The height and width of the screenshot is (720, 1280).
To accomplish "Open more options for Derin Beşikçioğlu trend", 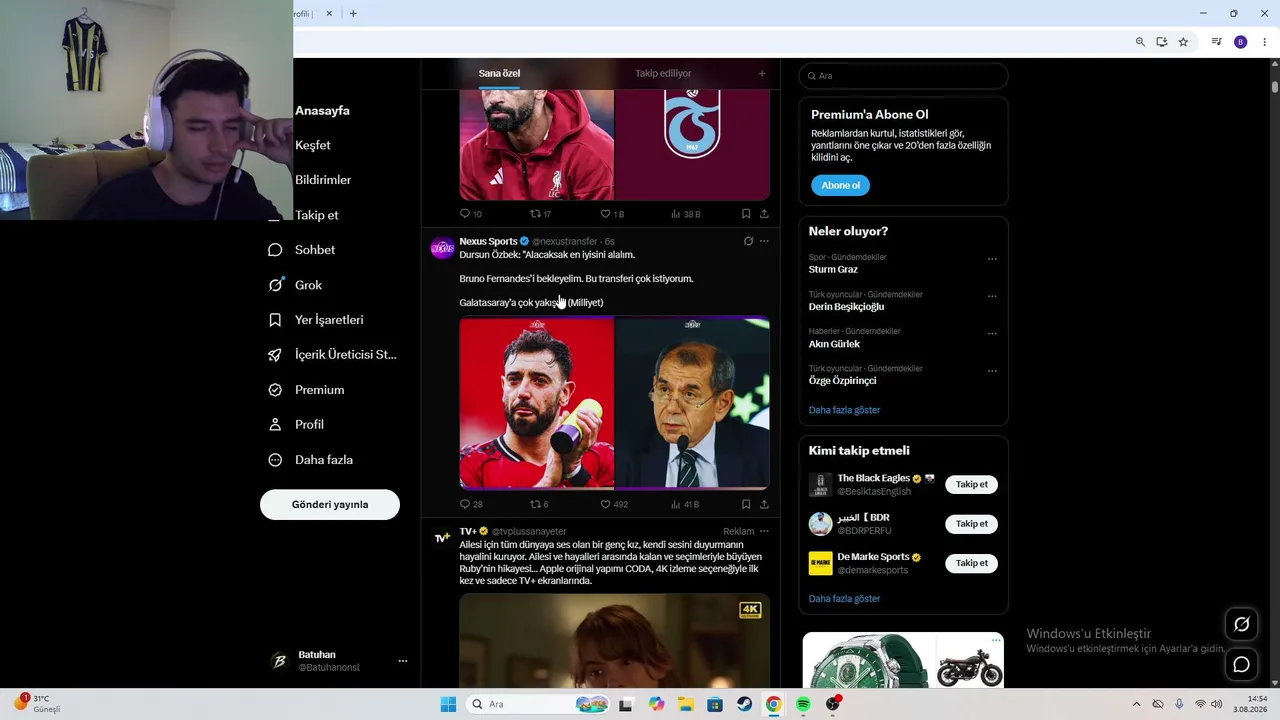I will click(992, 296).
